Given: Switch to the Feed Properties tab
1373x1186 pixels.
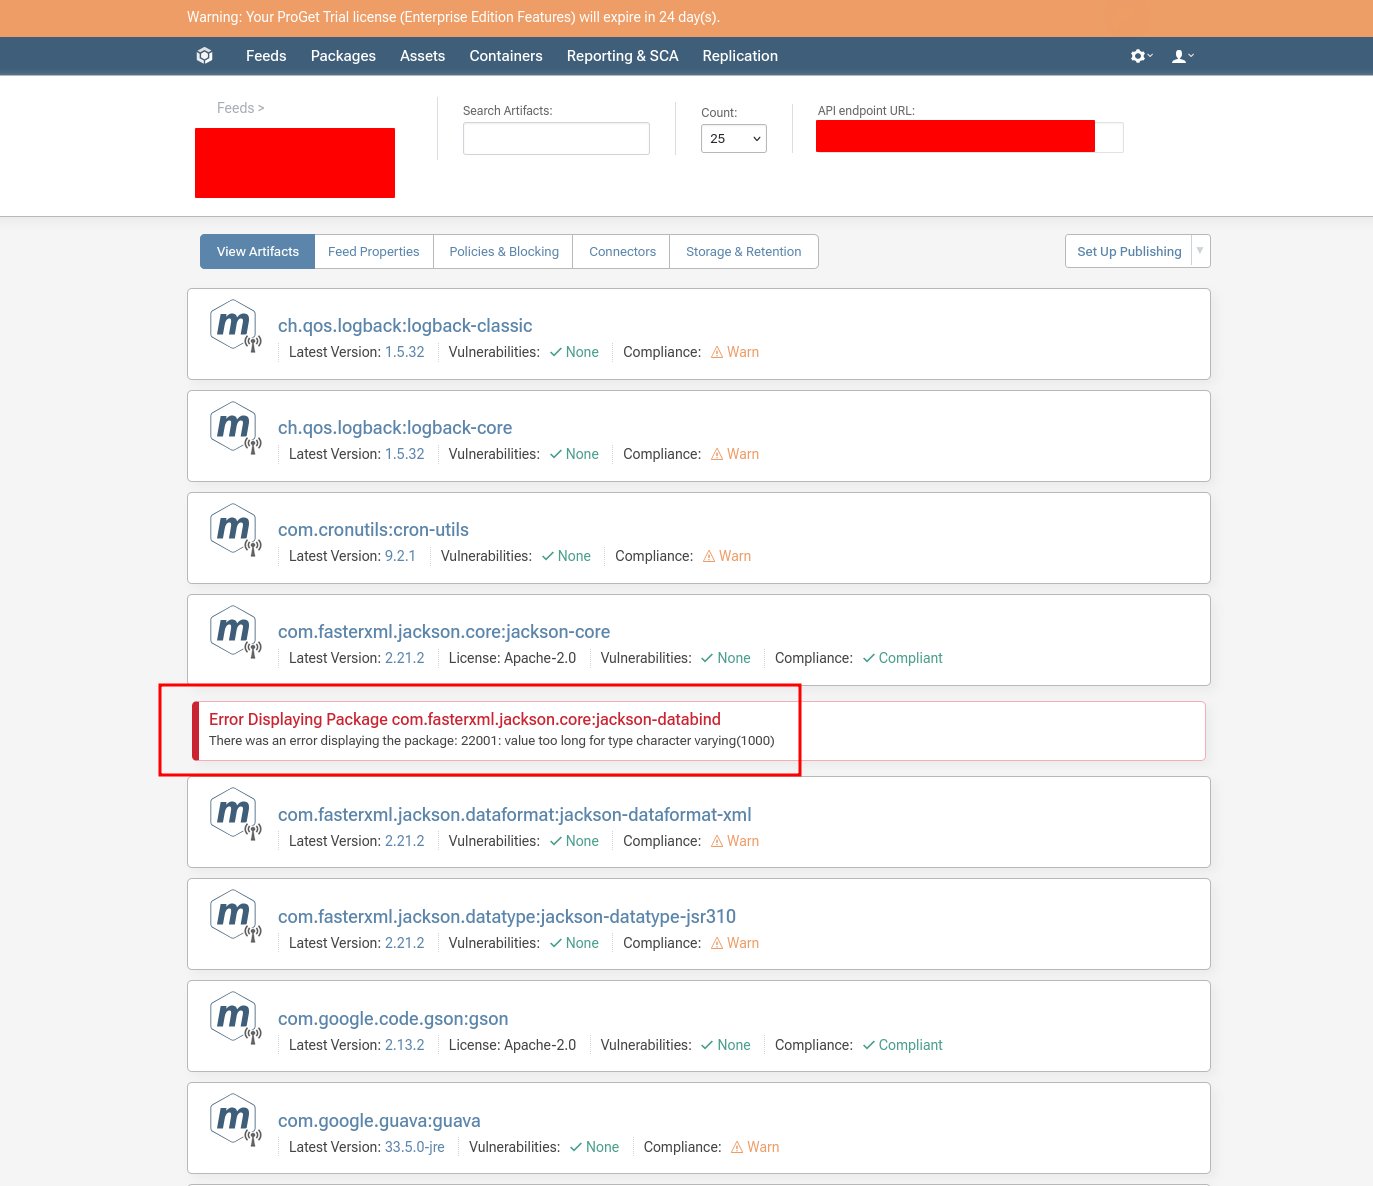Looking at the screenshot, I should pyautogui.click(x=373, y=252).
